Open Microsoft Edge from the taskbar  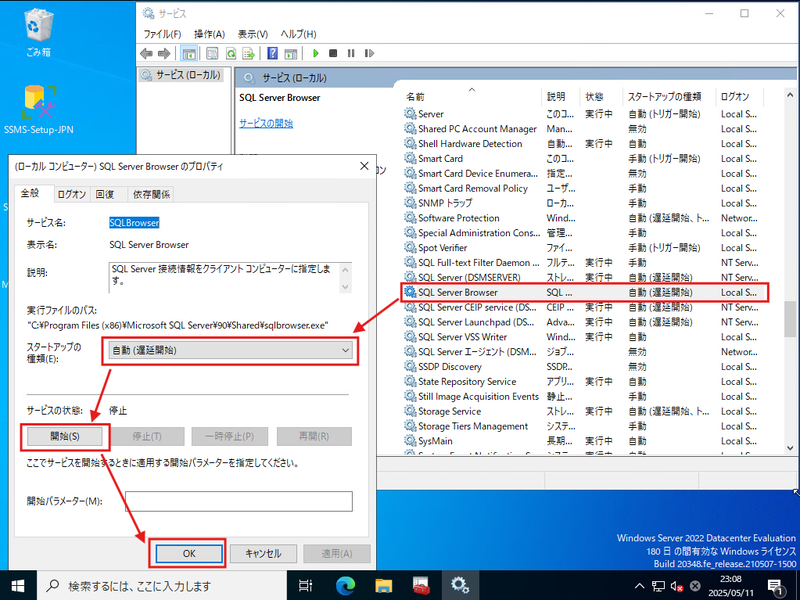point(345,585)
